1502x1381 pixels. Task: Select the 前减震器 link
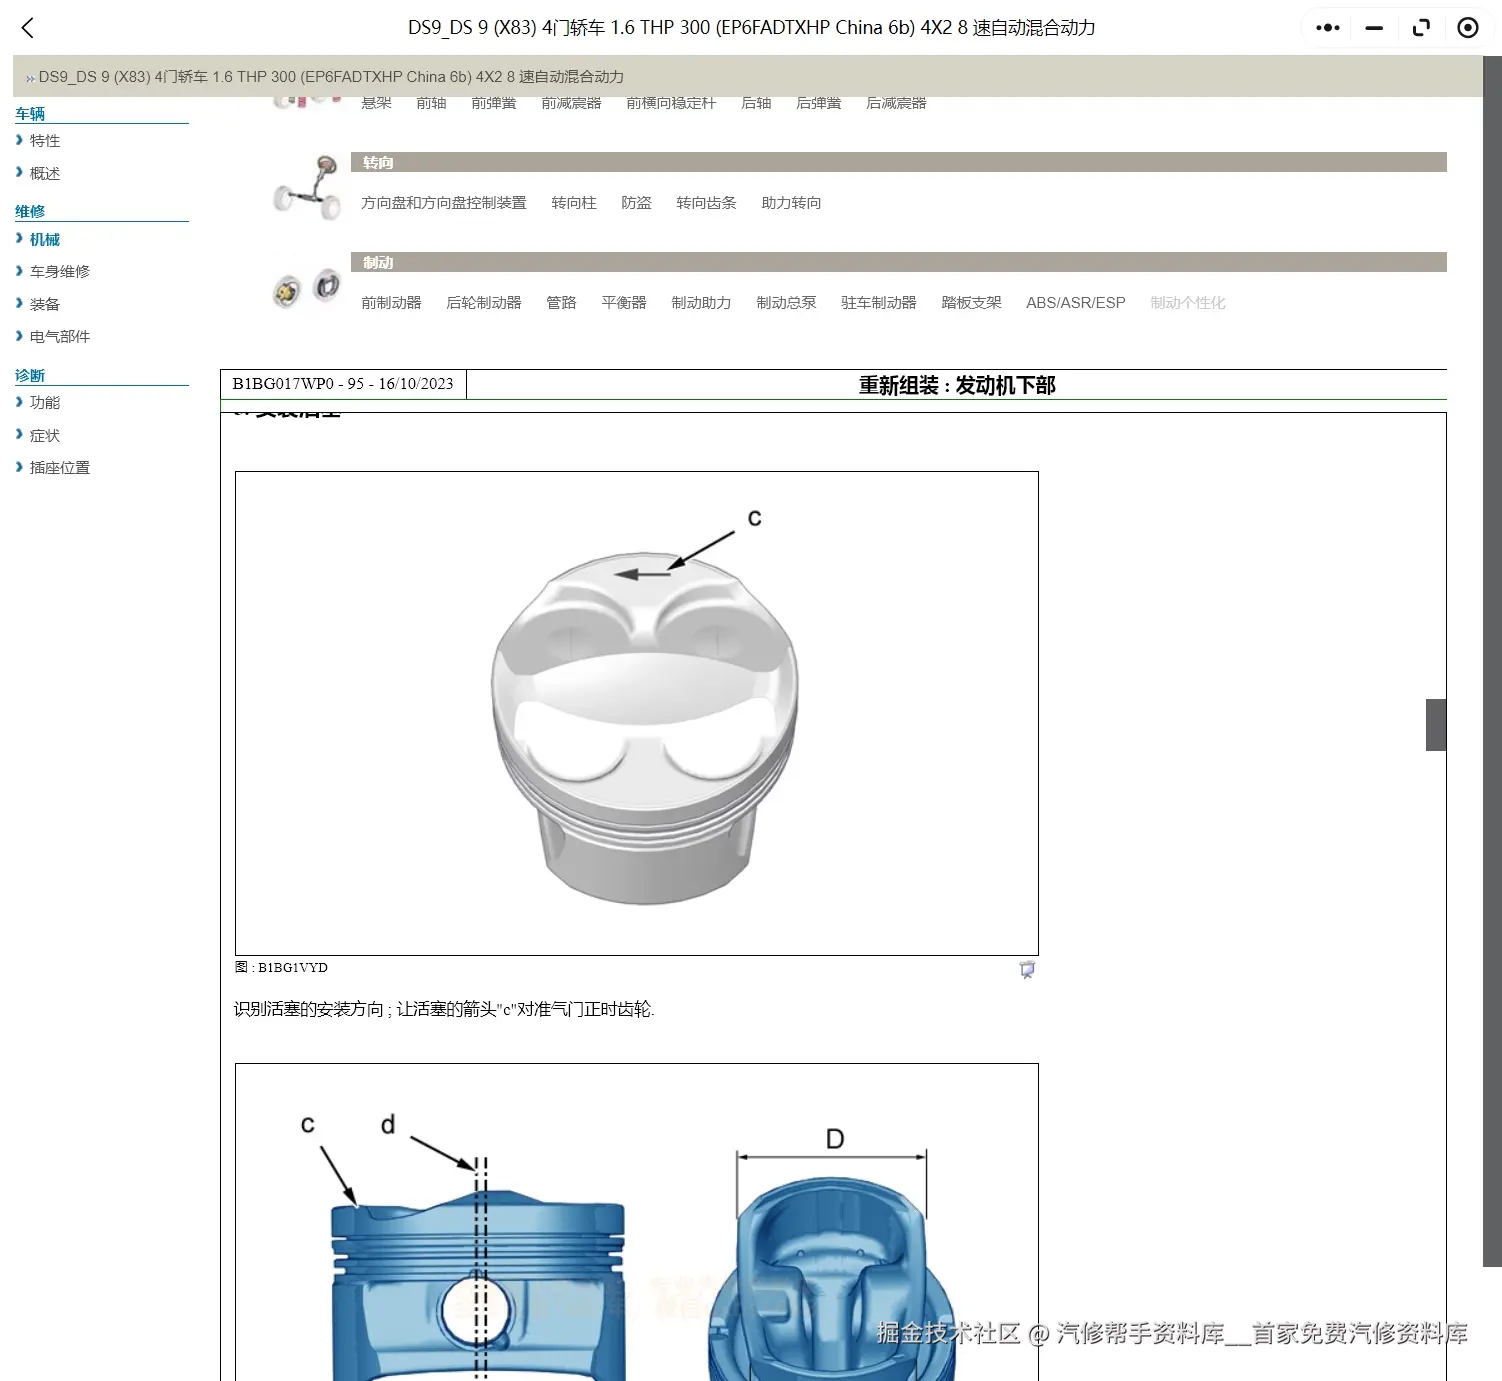point(570,102)
